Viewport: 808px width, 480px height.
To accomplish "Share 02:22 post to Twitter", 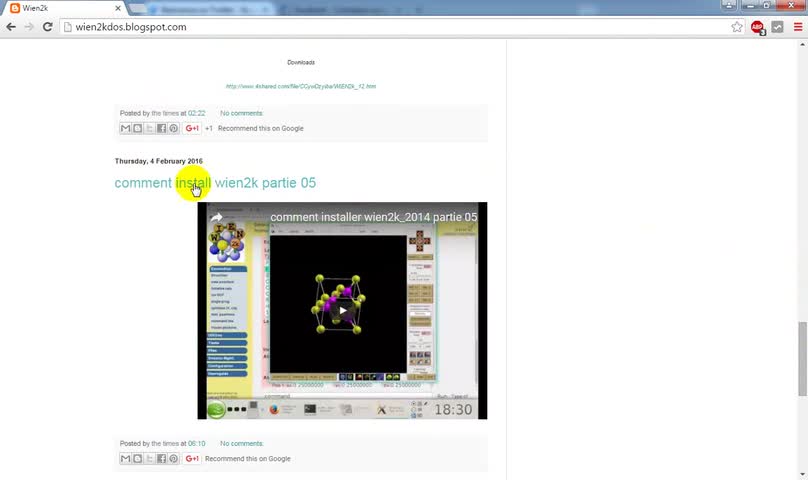I will point(149,128).
